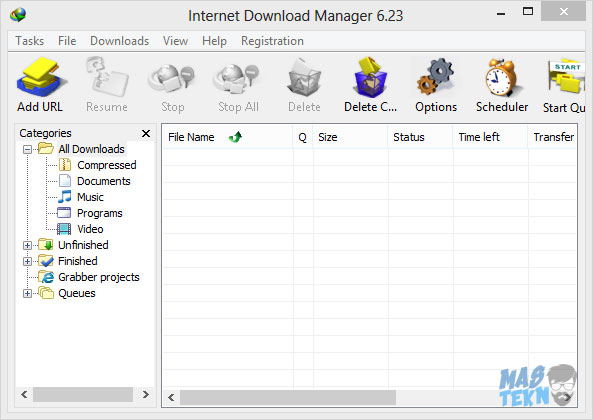Image resolution: width=593 pixels, height=420 pixels.
Task: Expand the Finished tree node
Action: coord(27,261)
